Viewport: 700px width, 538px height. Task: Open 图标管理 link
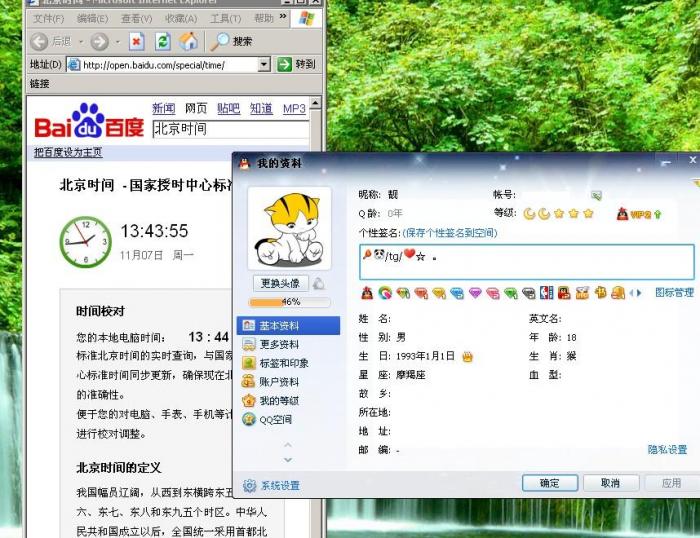point(675,292)
